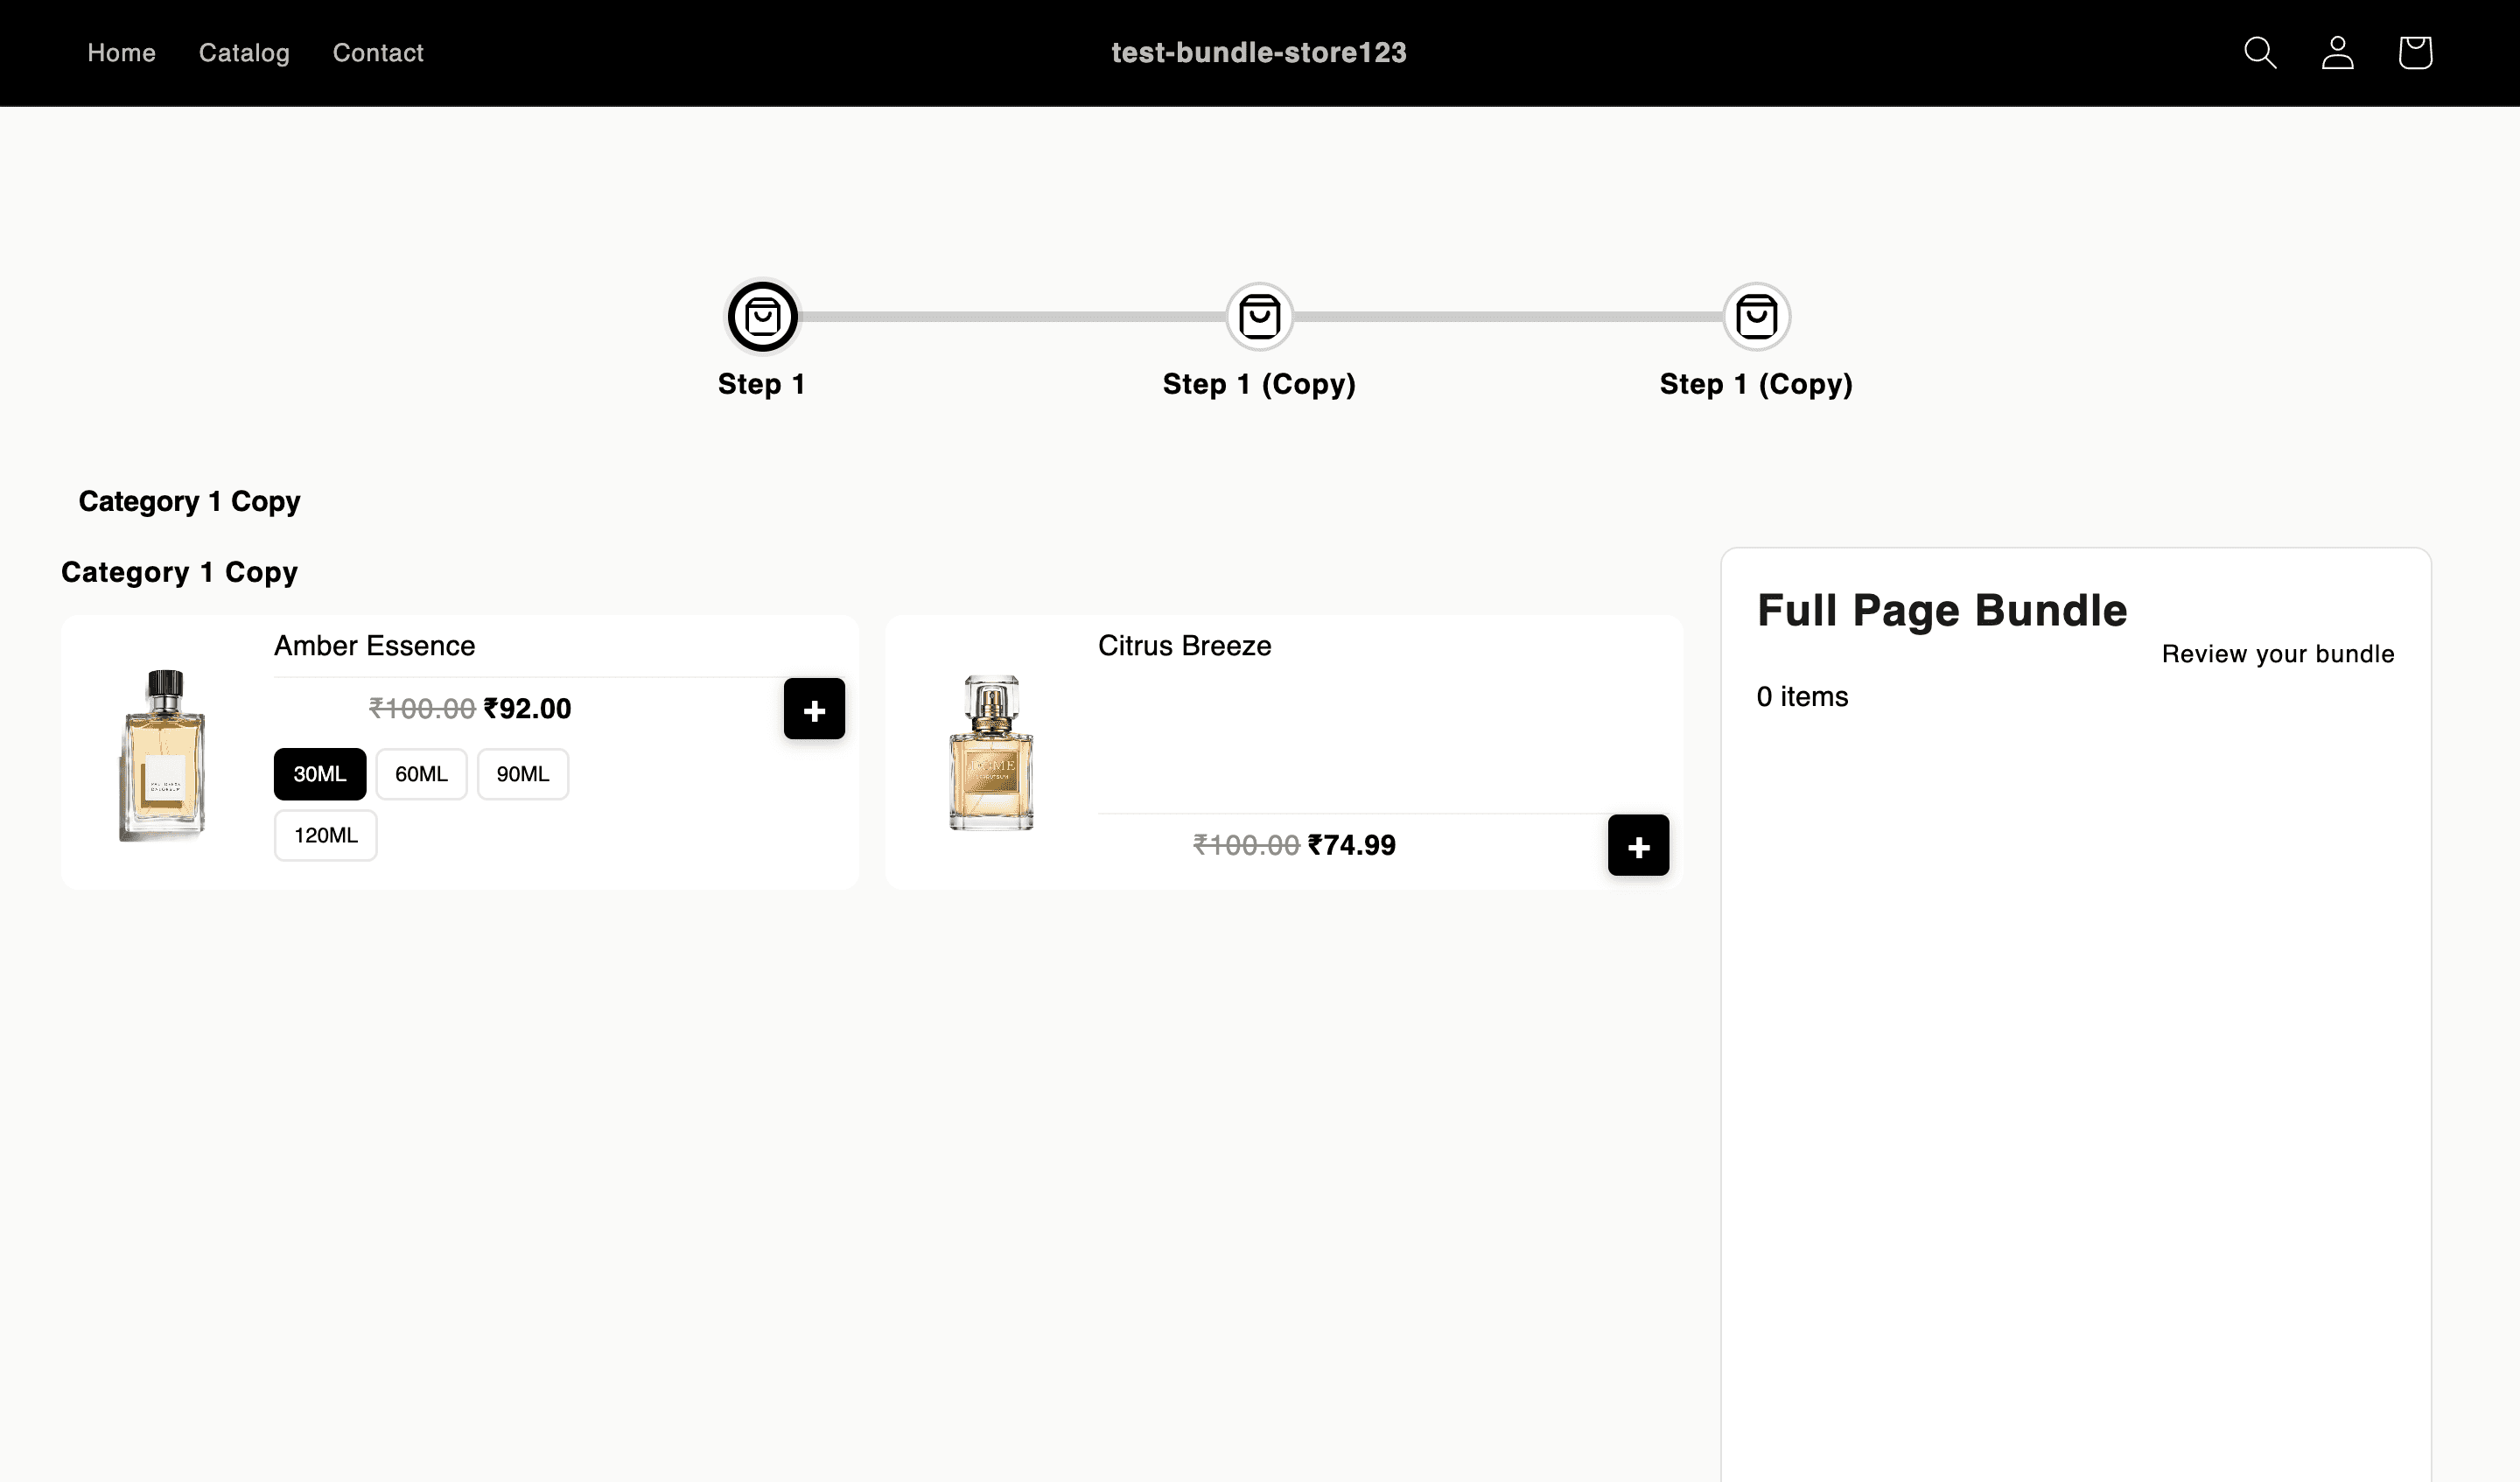Click the Review your bundle text
The image size is (2520, 1482).
2278,654
